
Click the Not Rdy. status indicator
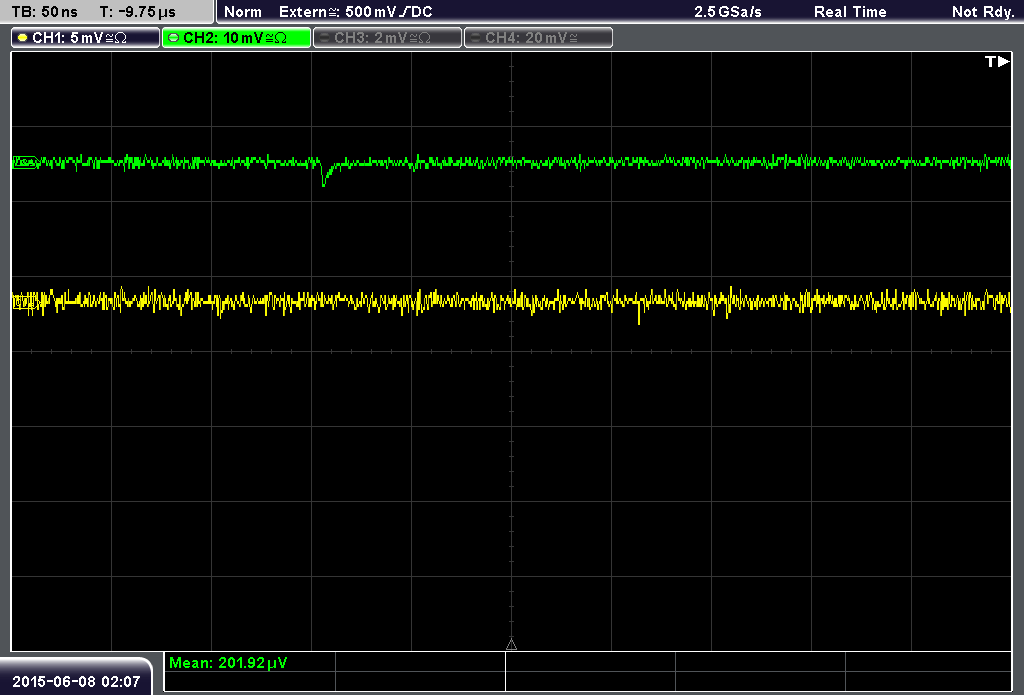pos(983,12)
